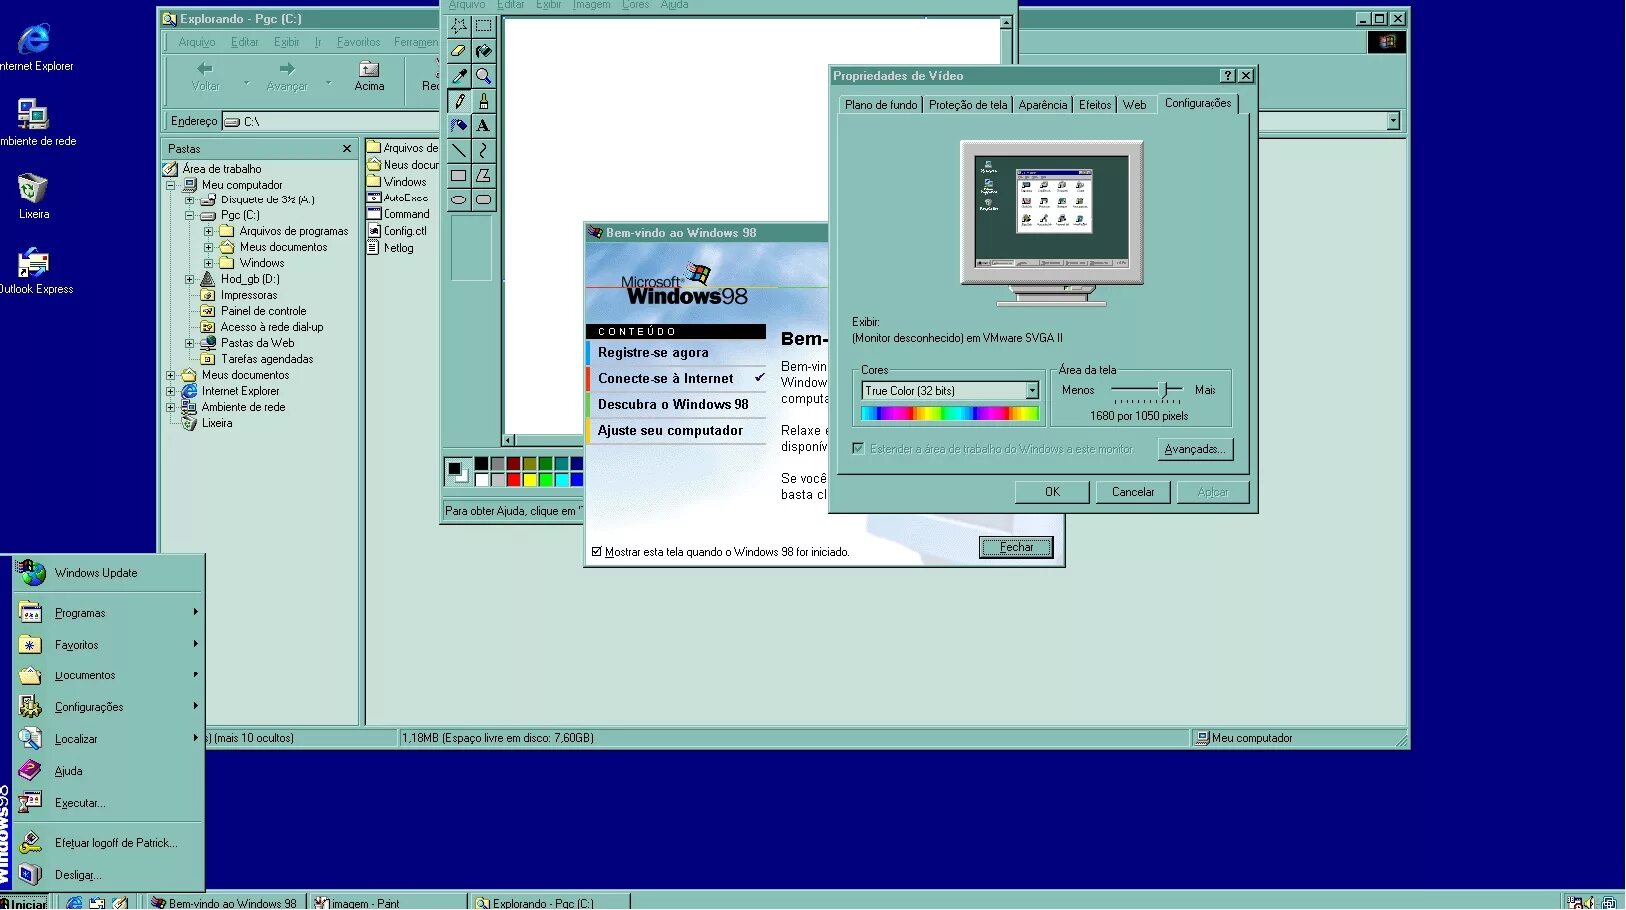Open the Avançadas... display settings
This screenshot has height=910, width=1626.
tap(1195, 449)
